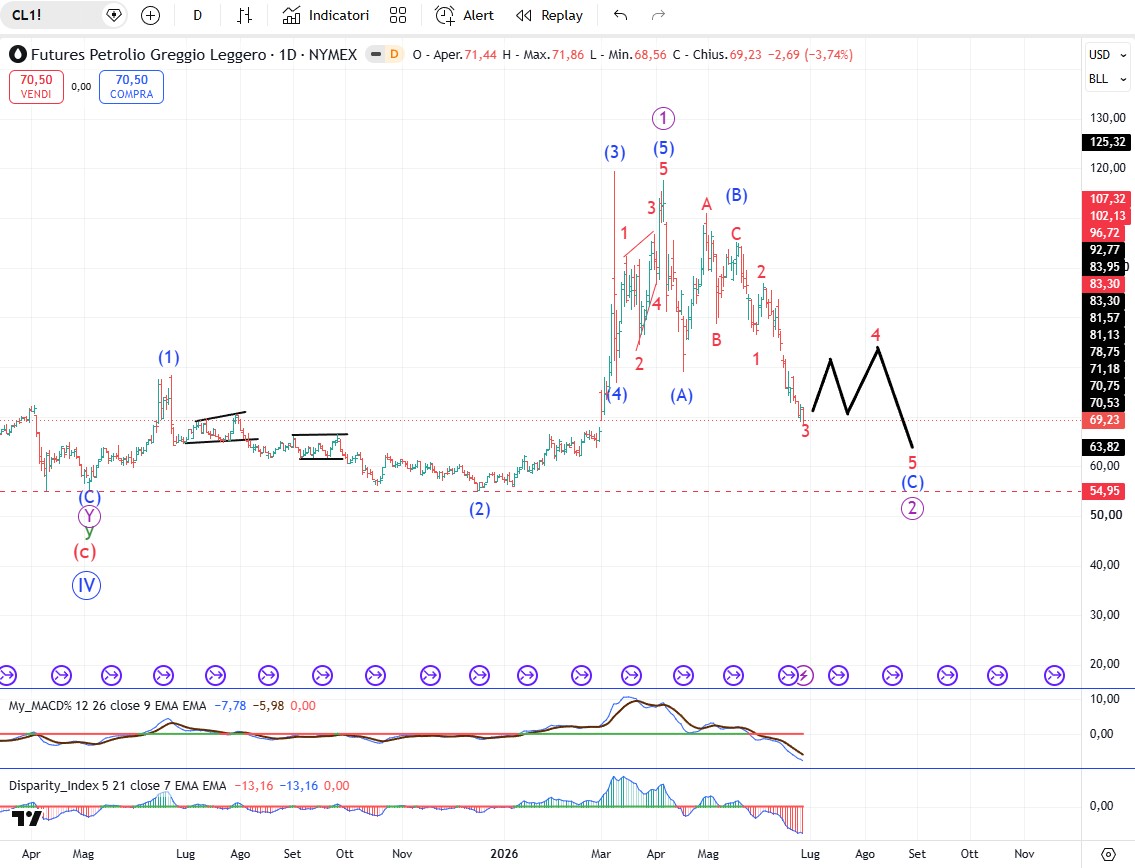Redo the chart action
This screenshot has height=868, width=1135.
658,15
